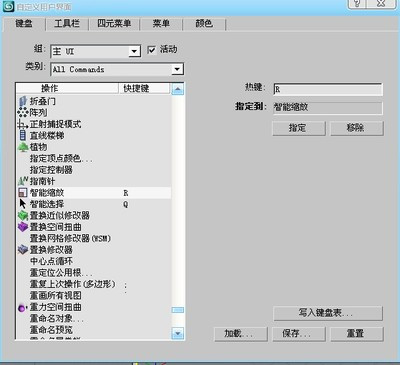Select 重命名对象... in the list
This screenshot has height=365, width=400.
point(57,318)
